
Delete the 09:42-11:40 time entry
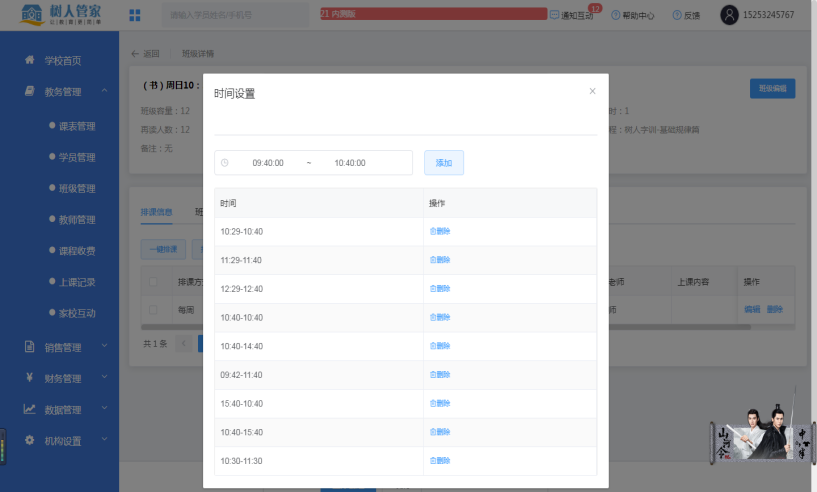(x=440, y=375)
